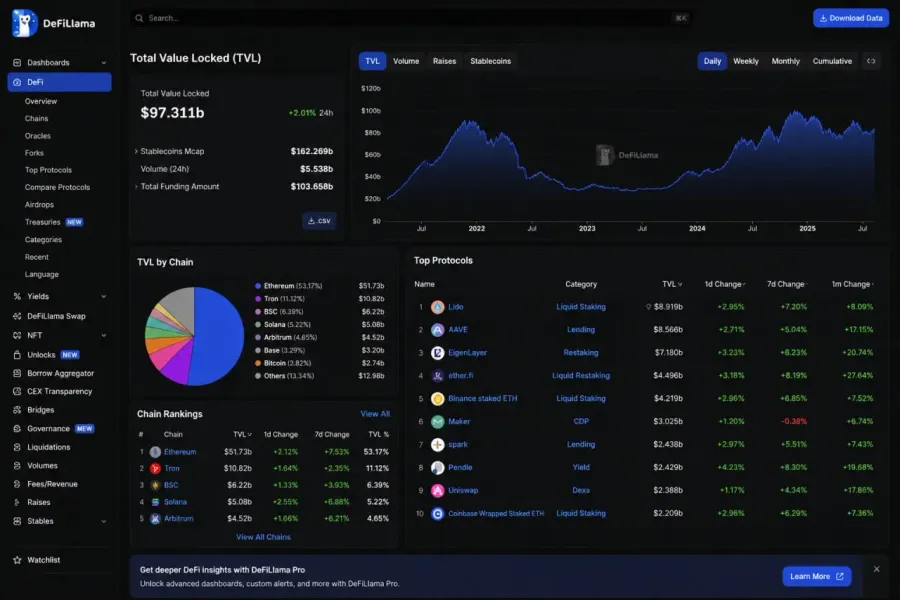Click the Yields percent icon
This screenshot has height=600, width=900.
tap(17, 296)
